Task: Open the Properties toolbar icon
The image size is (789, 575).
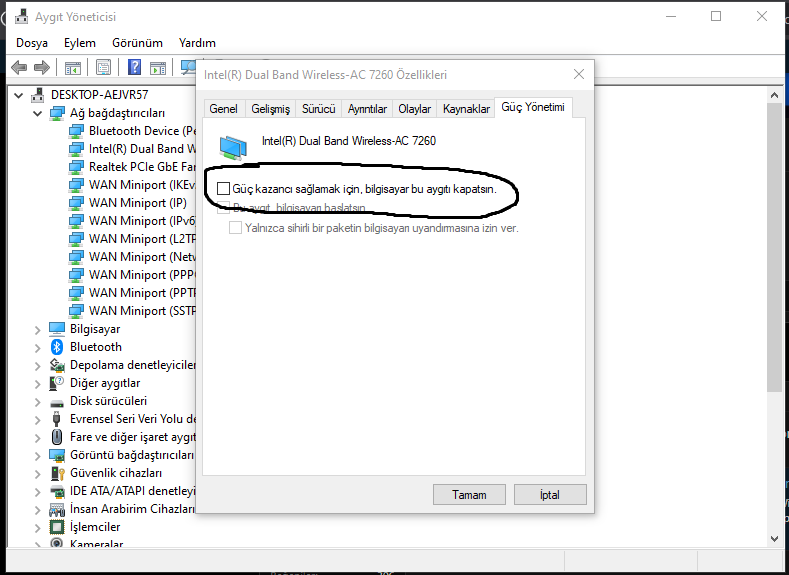Action: click(104, 67)
